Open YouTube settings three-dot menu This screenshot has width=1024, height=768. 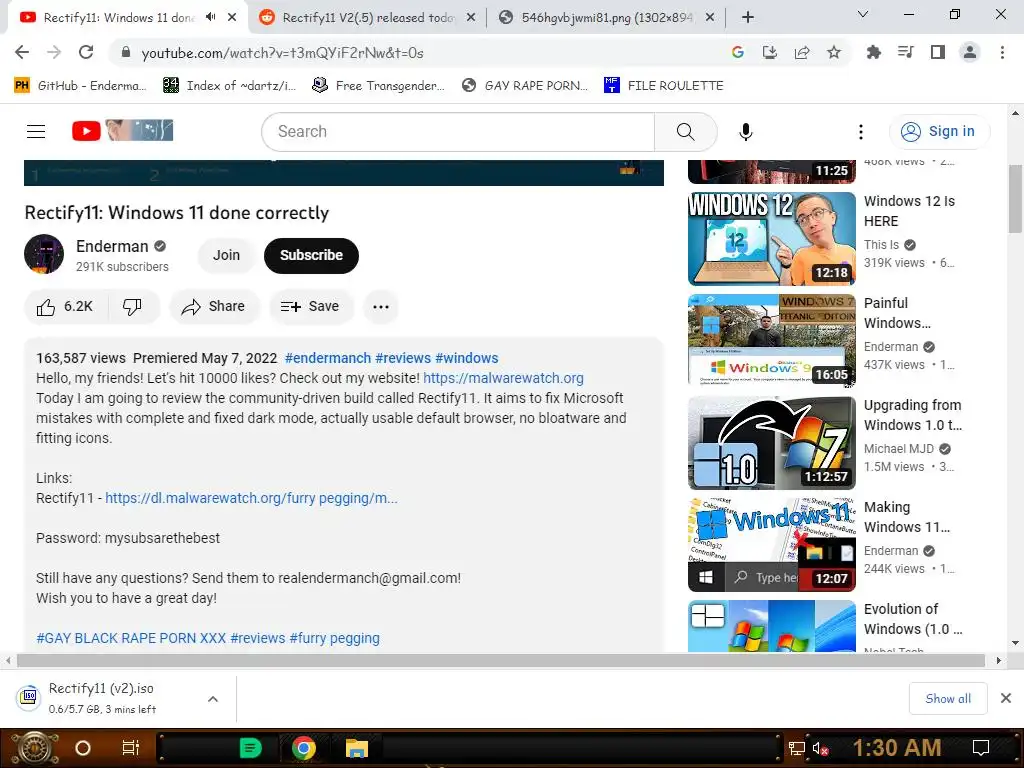point(861,131)
